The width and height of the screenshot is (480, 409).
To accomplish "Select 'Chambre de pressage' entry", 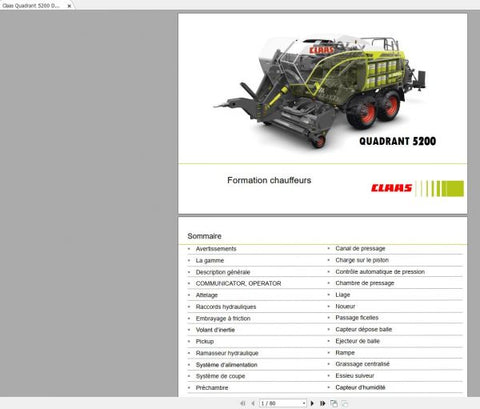I will [x=365, y=283].
